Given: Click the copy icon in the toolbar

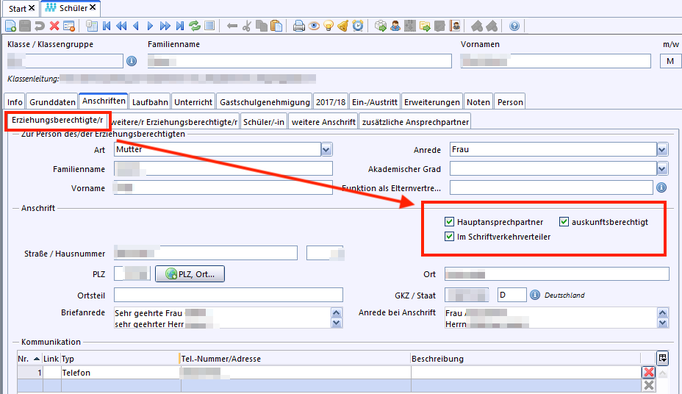Looking at the screenshot, I should (261, 26).
